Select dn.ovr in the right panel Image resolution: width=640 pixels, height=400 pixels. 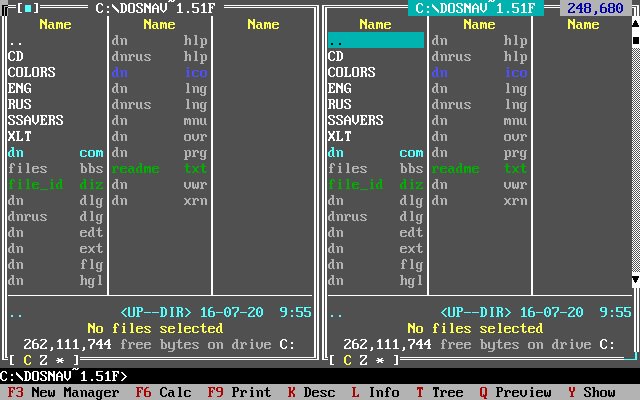(480, 136)
